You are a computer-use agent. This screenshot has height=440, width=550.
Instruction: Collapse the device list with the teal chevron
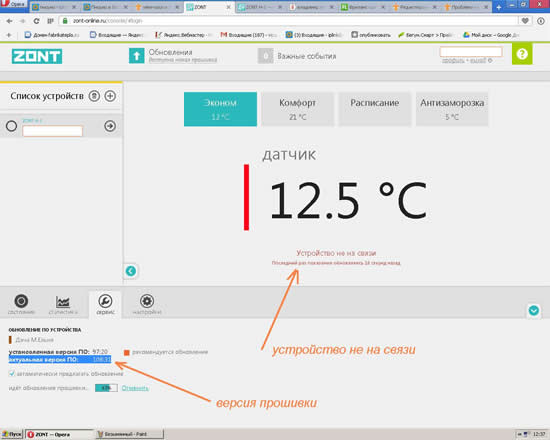point(131,271)
